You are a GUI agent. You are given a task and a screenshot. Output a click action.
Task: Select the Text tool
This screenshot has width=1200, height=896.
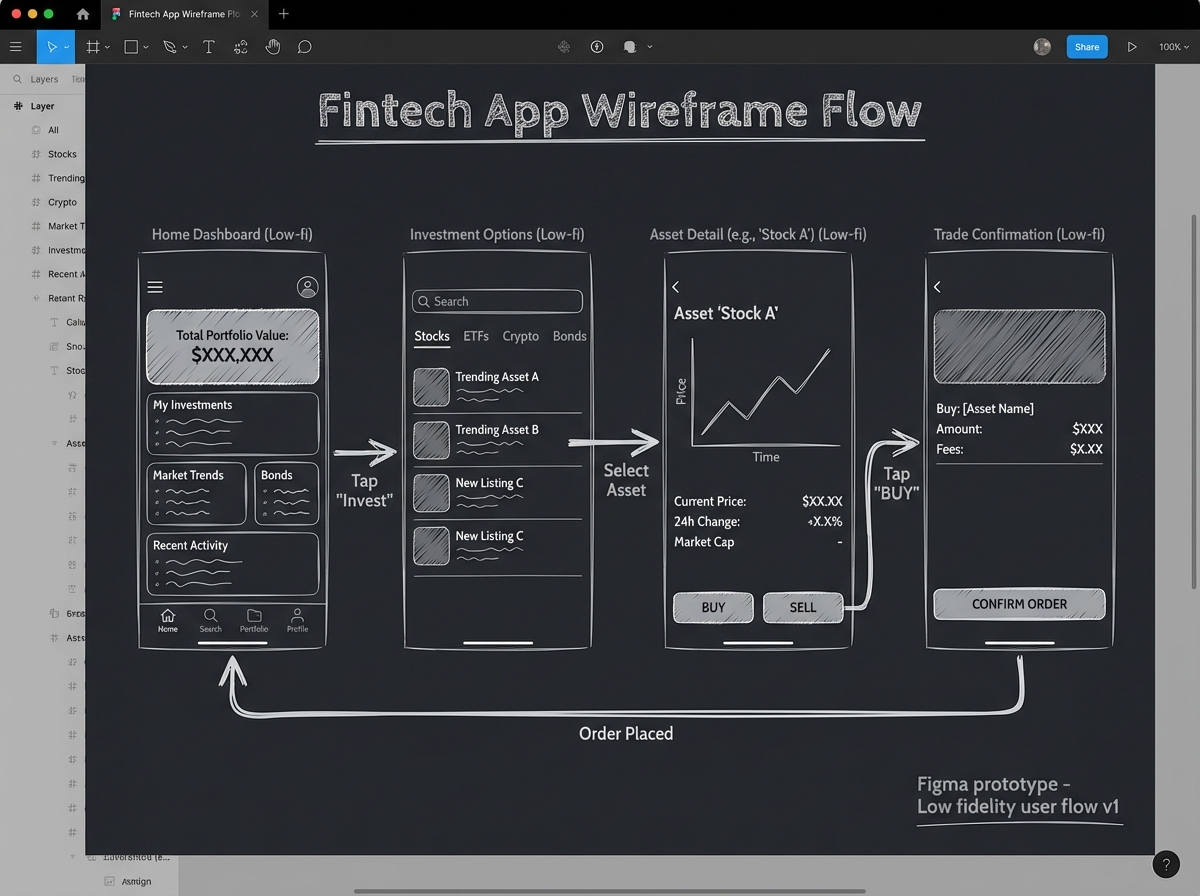coord(208,46)
